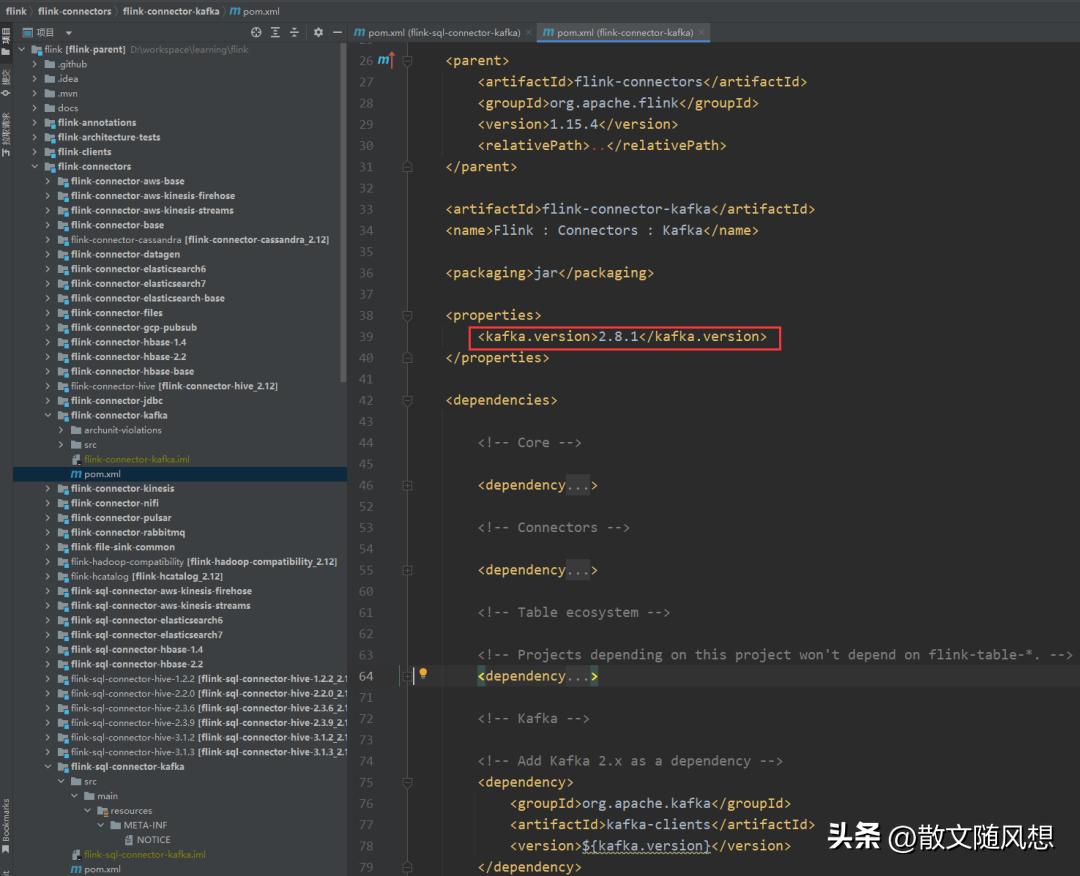Image resolution: width=1080 pixels, height=876 pixels.
Task: Click the Expand All icon in project panel
Action: point(273,32)
